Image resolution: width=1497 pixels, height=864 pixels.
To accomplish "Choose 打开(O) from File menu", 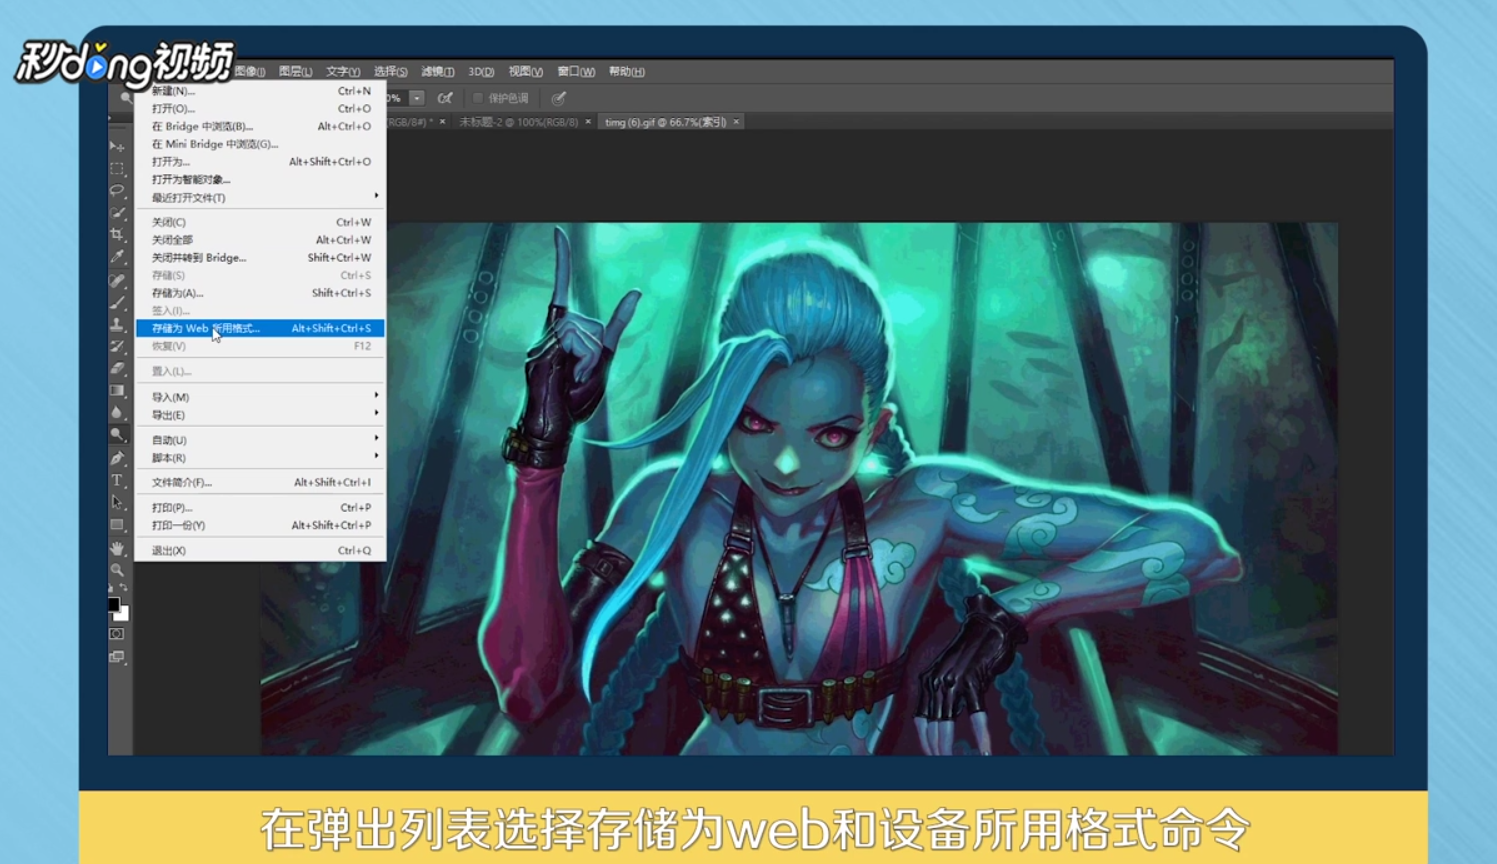I will (x=260, y=109).
